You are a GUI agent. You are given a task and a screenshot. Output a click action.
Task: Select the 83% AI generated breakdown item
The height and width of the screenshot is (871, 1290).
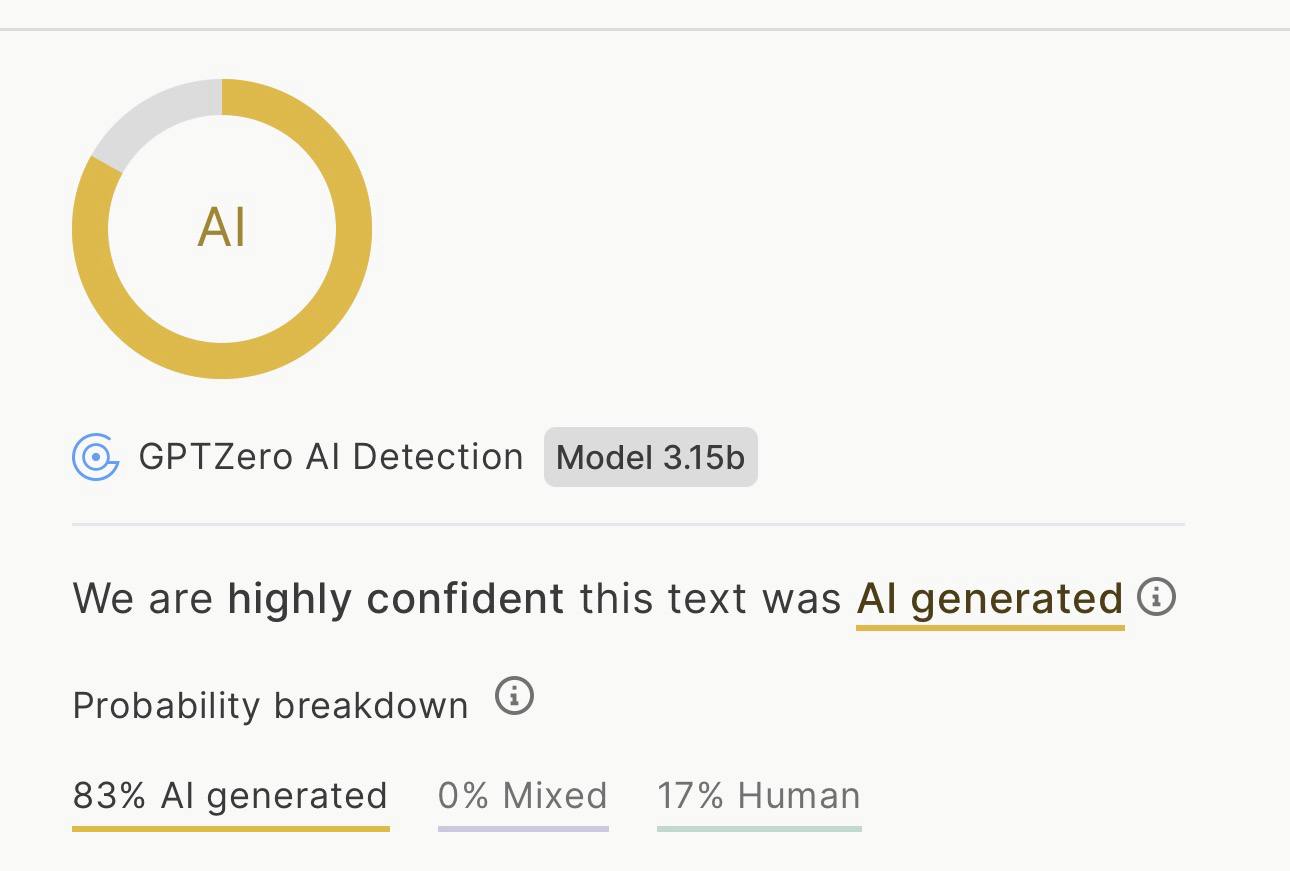(230, 796)
